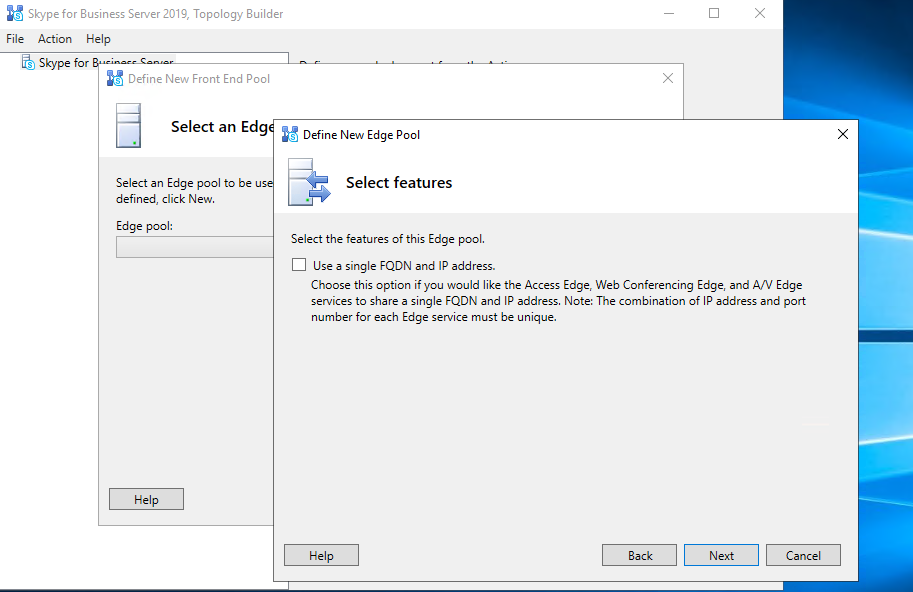
Task: Enable Use a single FQDN and IP address
Action: [299, 266]
